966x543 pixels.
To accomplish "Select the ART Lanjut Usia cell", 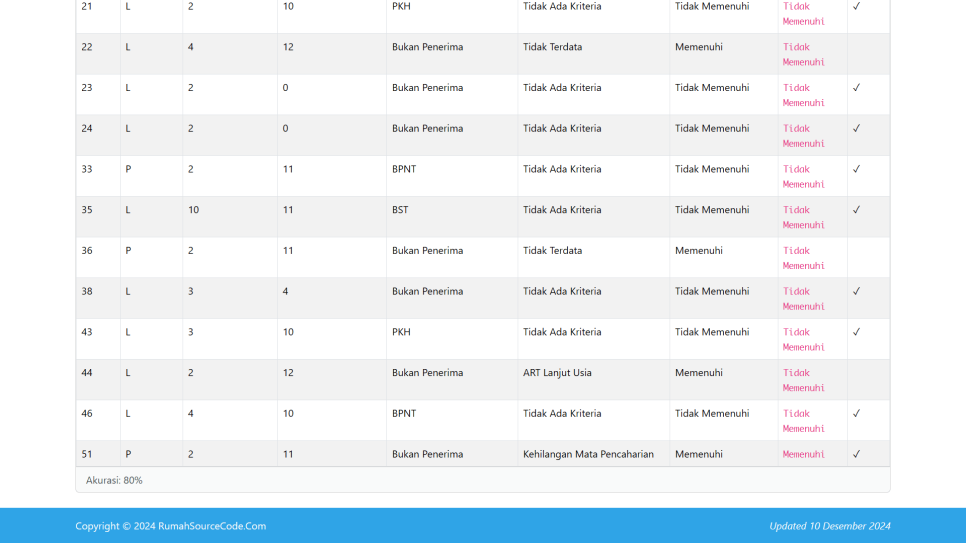I will pyautogui.click(x=557, y=373).
